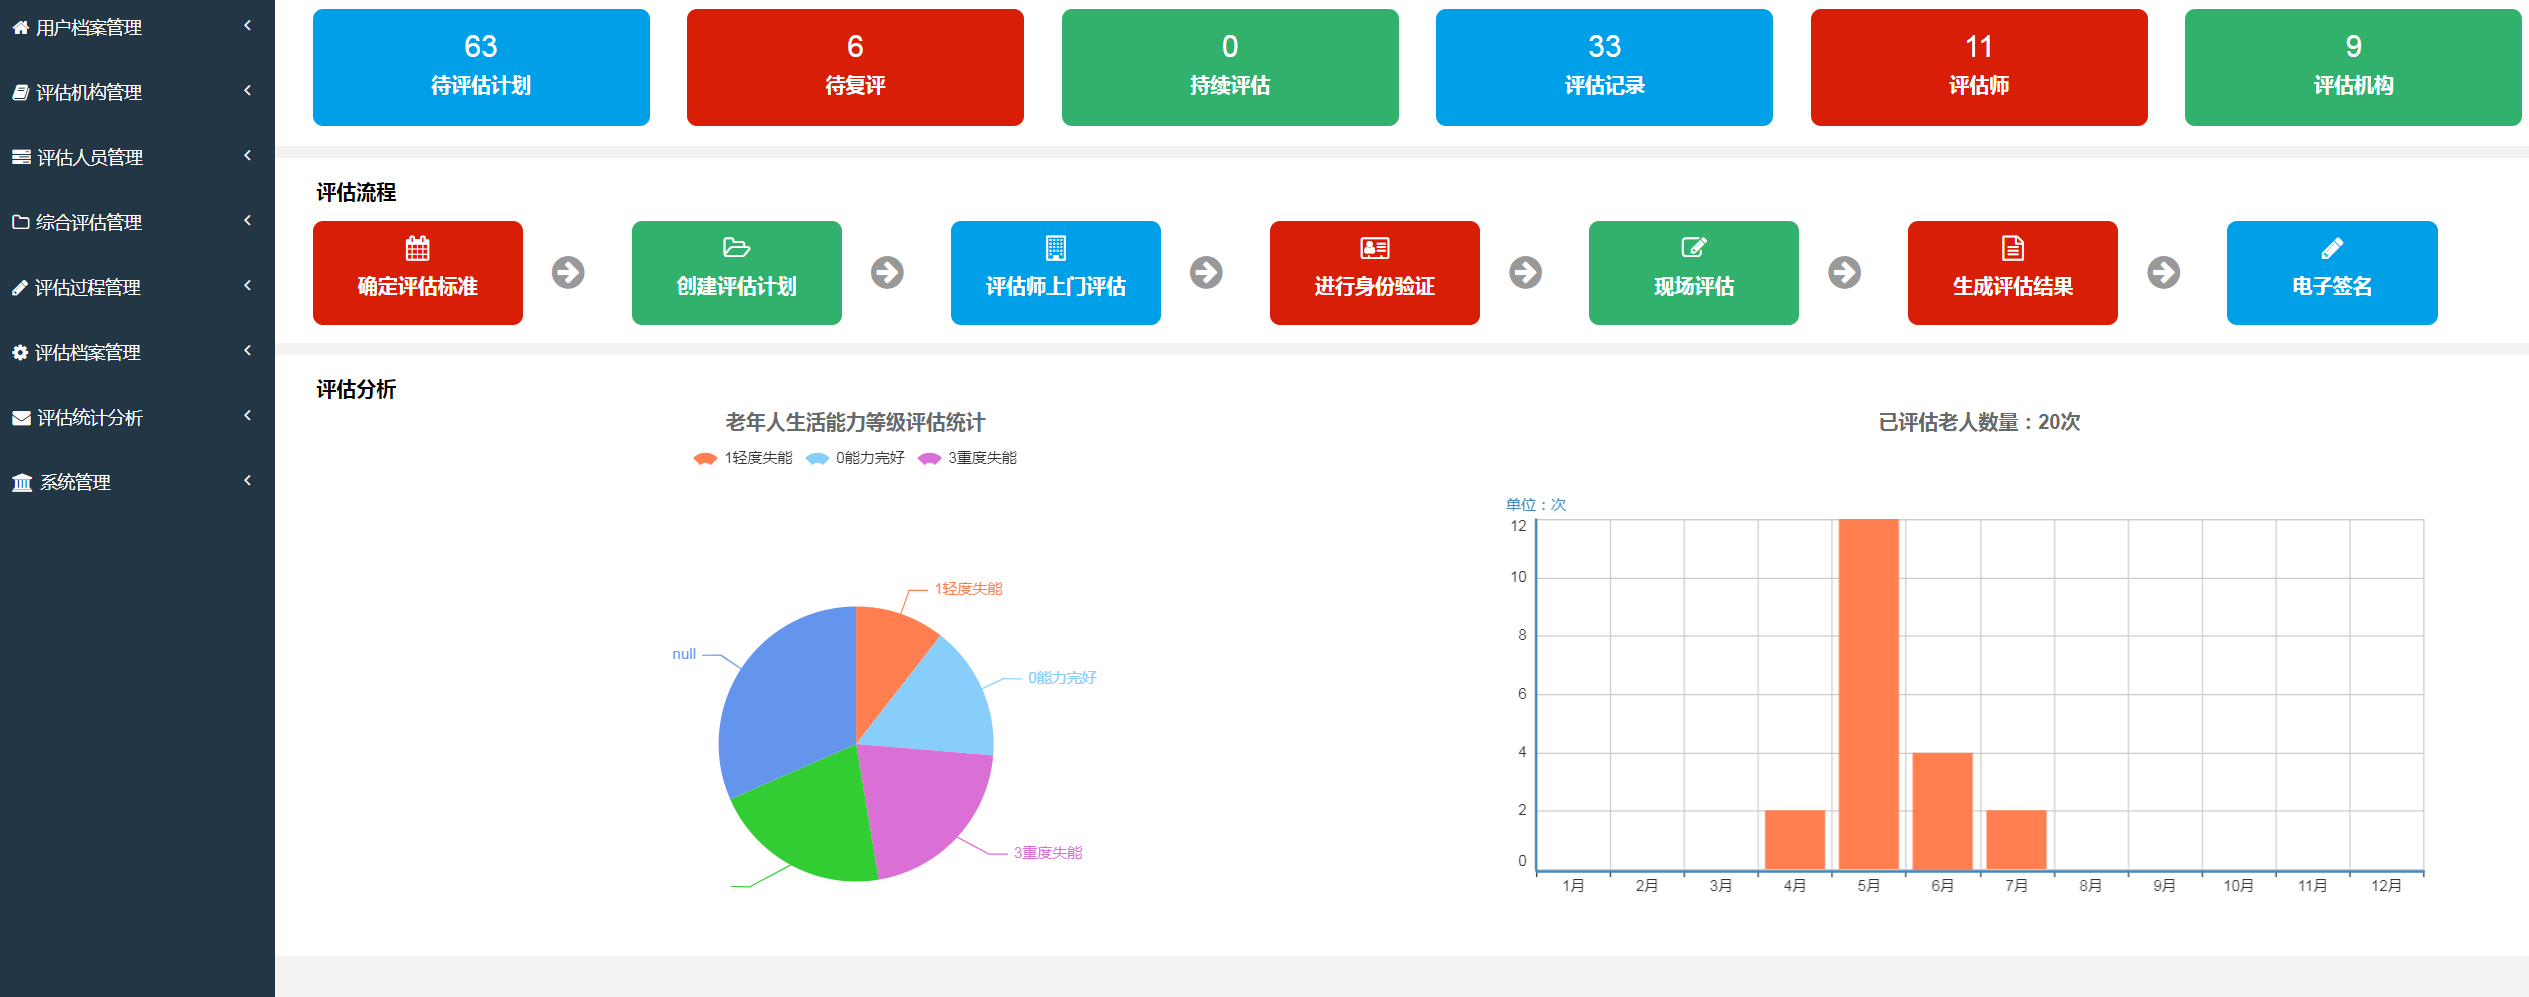Open 综合评估管理 menu item

tap(89, 222)
